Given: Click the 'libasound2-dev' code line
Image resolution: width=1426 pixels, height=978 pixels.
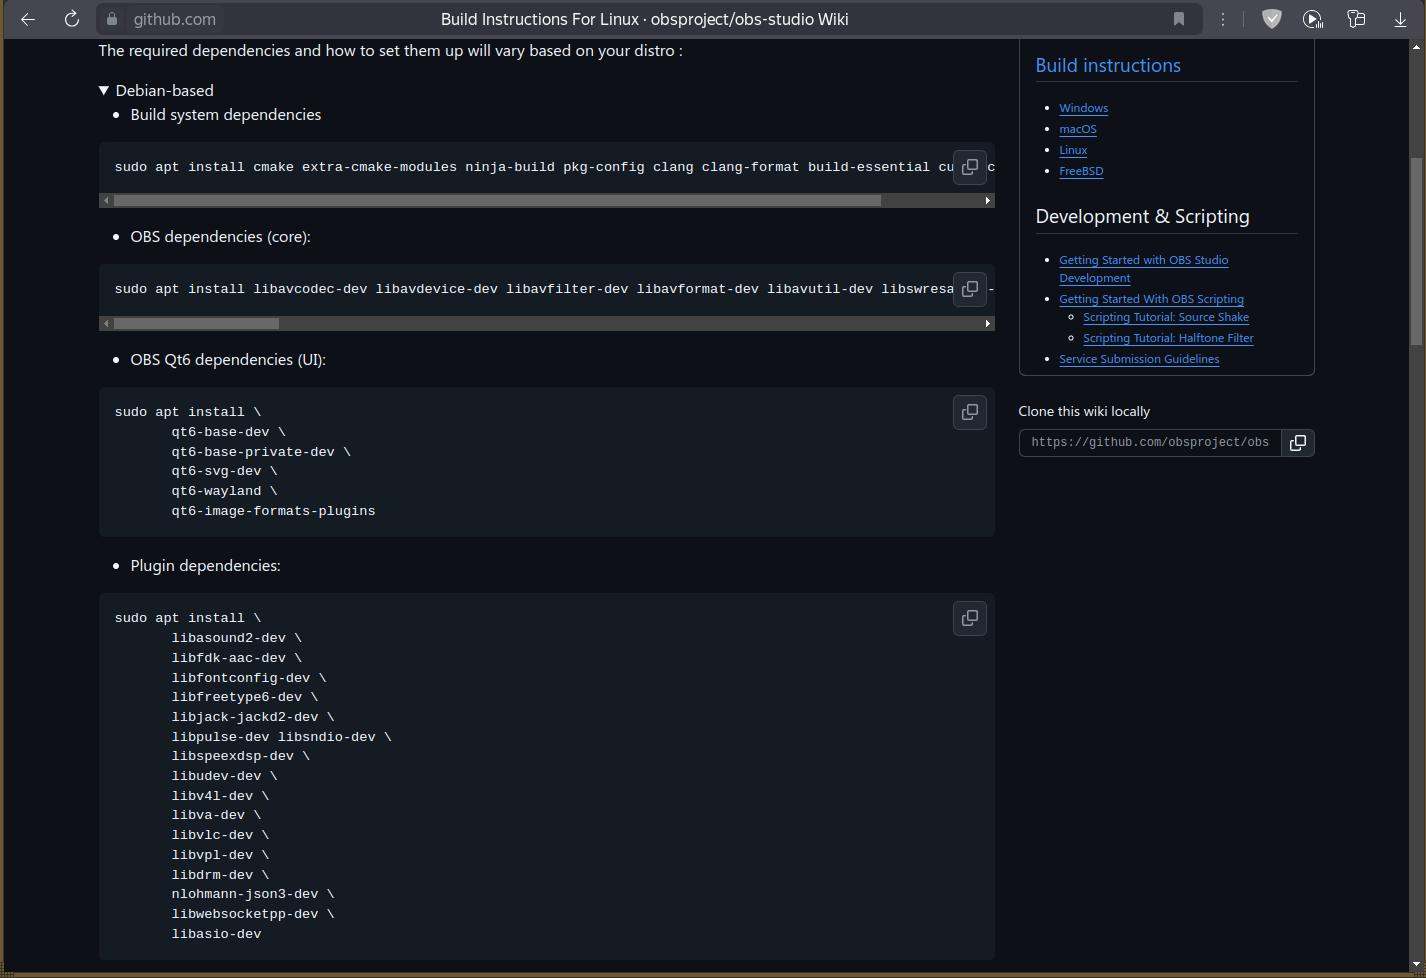Looking at the screenshot, I should pos(236,638).
